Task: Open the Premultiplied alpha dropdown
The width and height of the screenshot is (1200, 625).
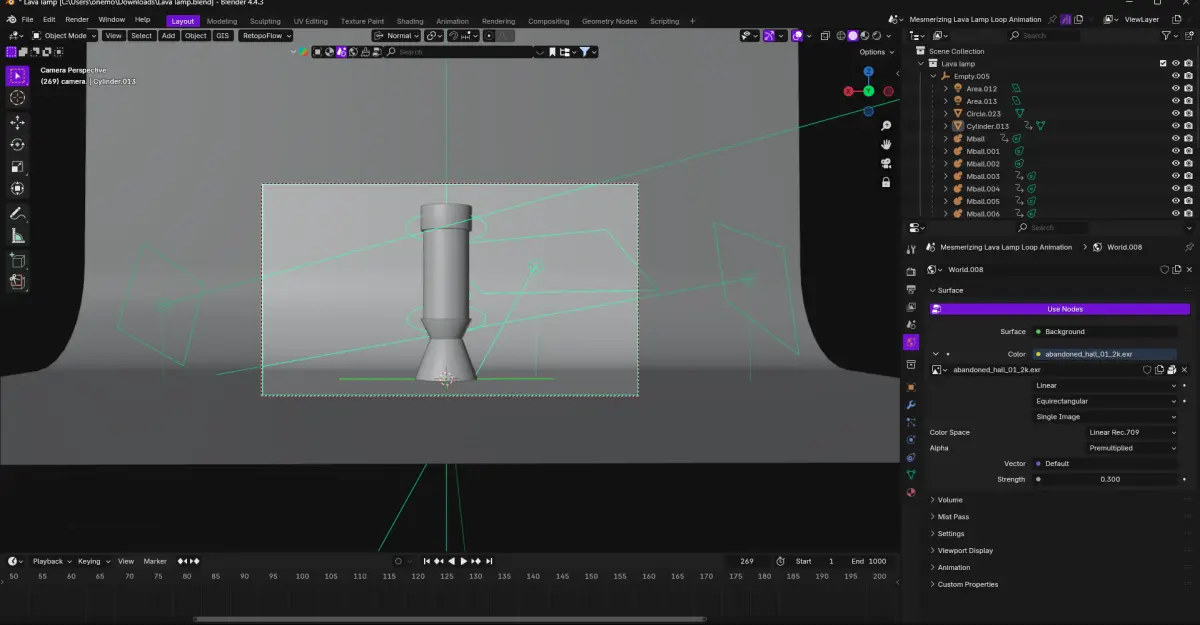Action: pos(1133,448)
